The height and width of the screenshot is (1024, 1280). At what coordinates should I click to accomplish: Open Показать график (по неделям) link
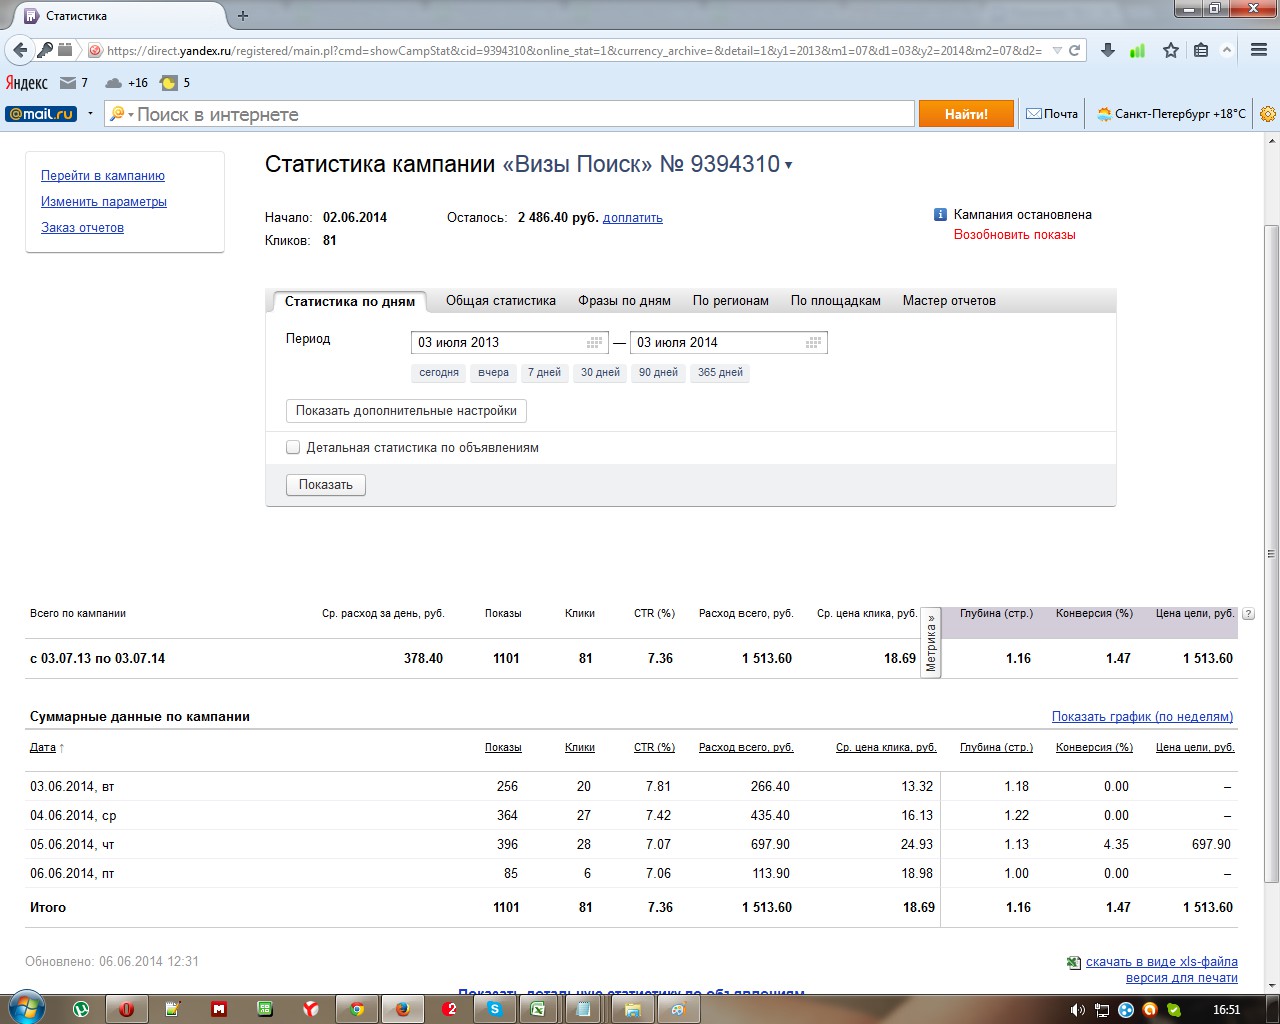coord(1142,717)
